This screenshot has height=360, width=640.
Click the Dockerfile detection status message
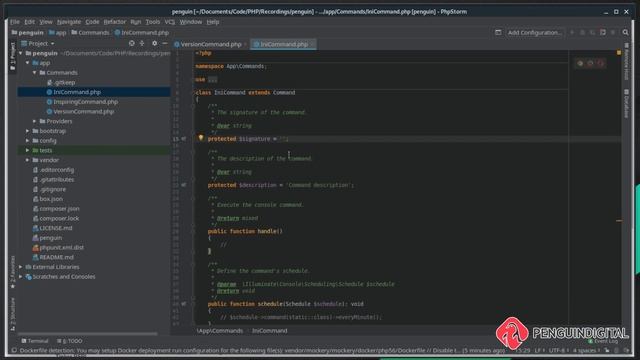(261, 350)
